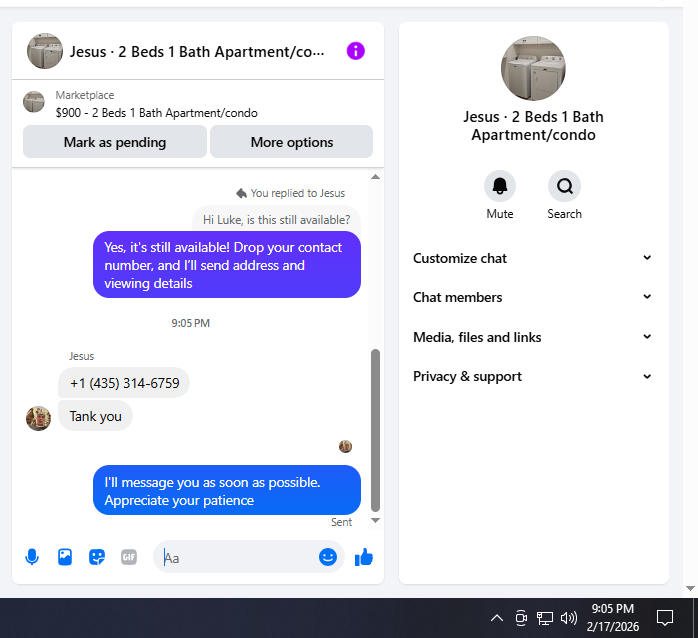This screenshot has width=698, height=638.
Task: Open the GIF picker icon
Action: [x=129, y=557]
